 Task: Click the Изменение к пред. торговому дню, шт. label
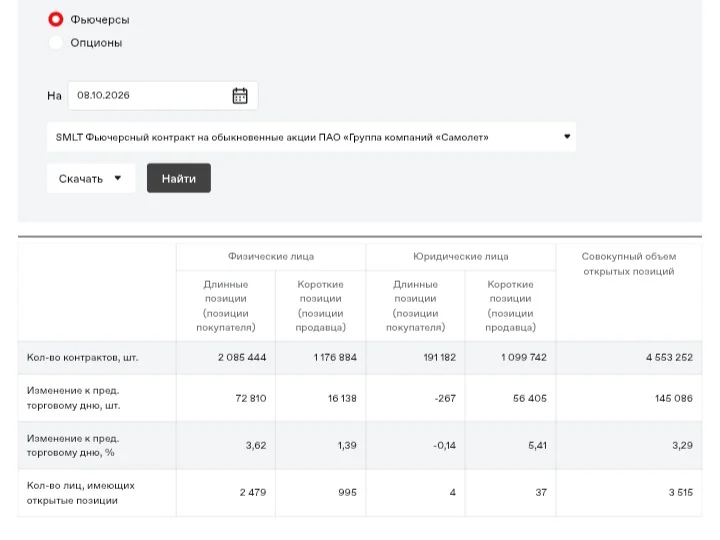(x=73, y=398)
